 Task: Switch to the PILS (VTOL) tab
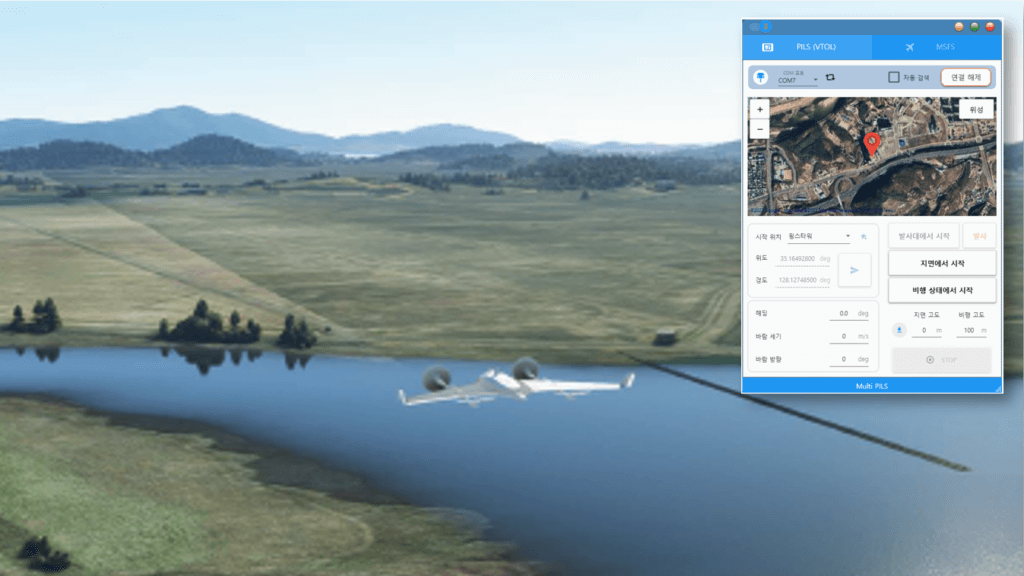[807, 47]
